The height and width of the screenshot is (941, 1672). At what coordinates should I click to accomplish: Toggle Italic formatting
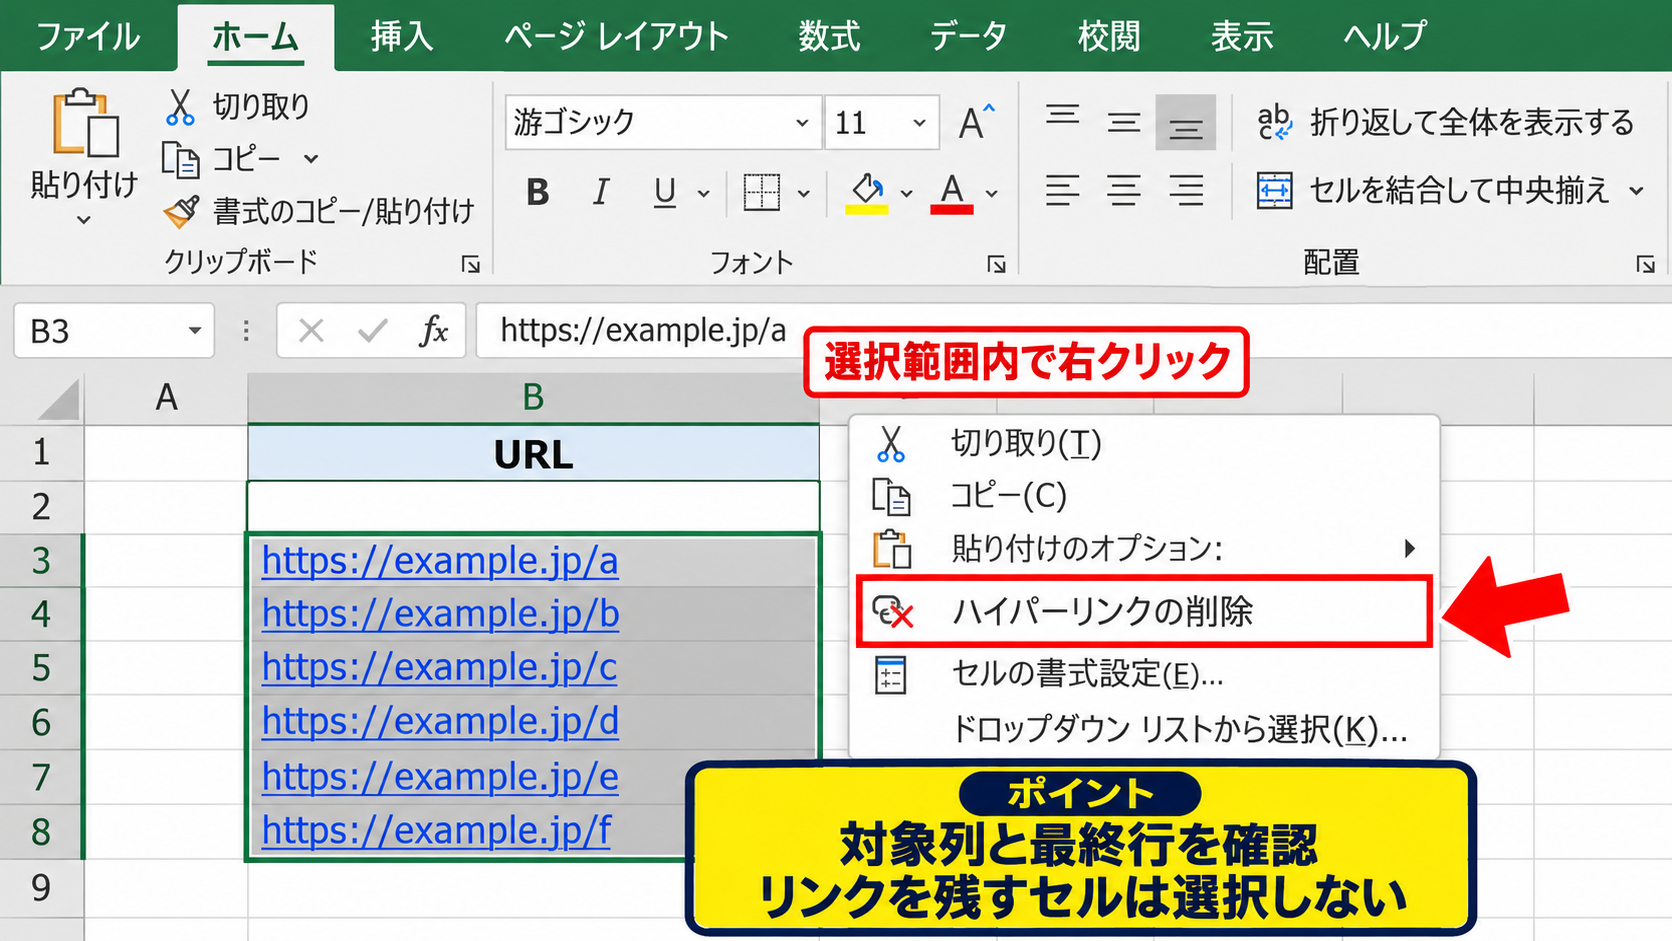[600, 192]
